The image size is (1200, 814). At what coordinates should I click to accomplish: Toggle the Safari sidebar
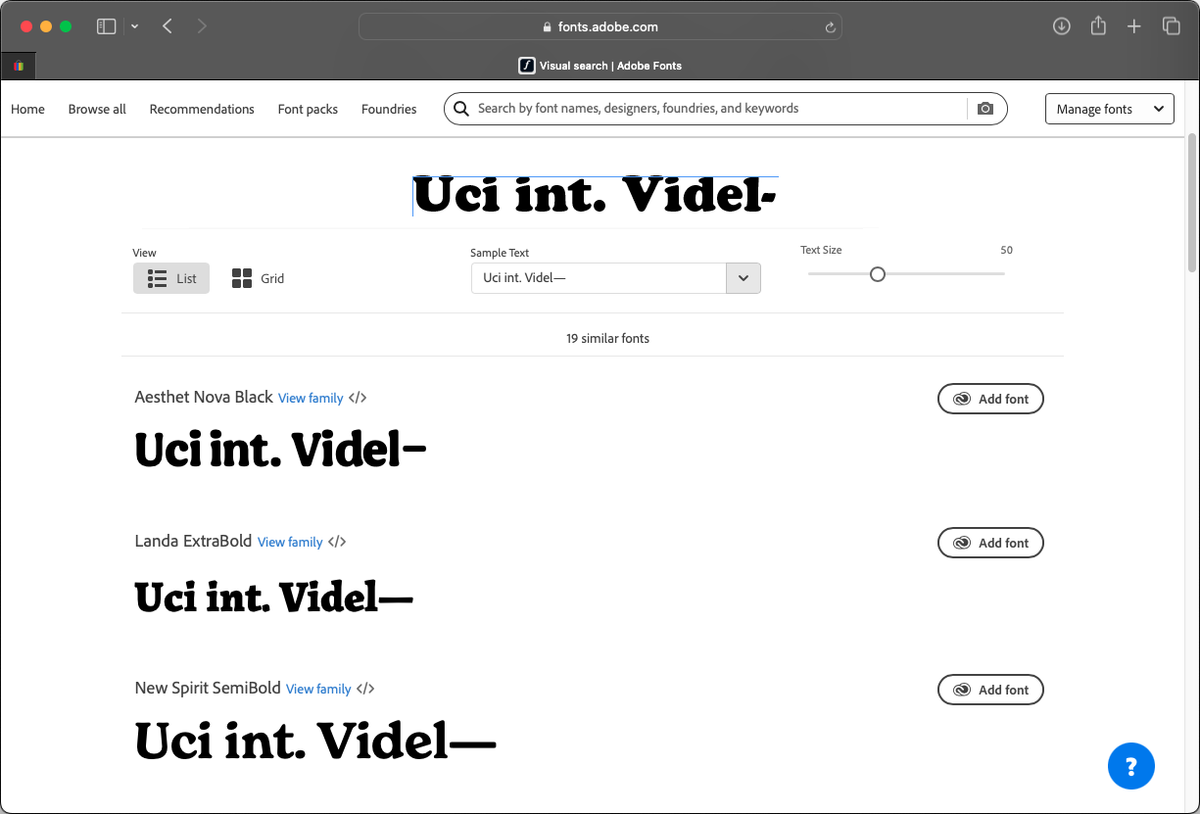tap(106, 26)
